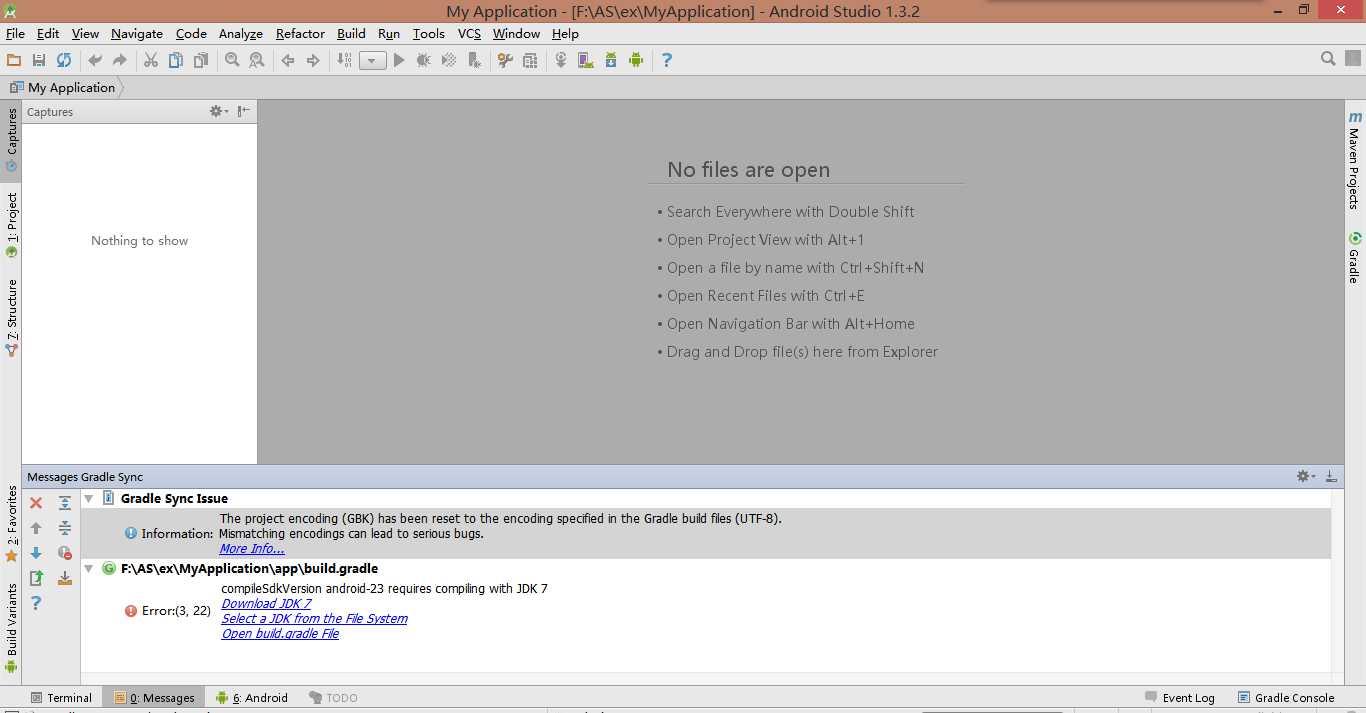Click the Paste icon in toolbar

tap(201, 60)
